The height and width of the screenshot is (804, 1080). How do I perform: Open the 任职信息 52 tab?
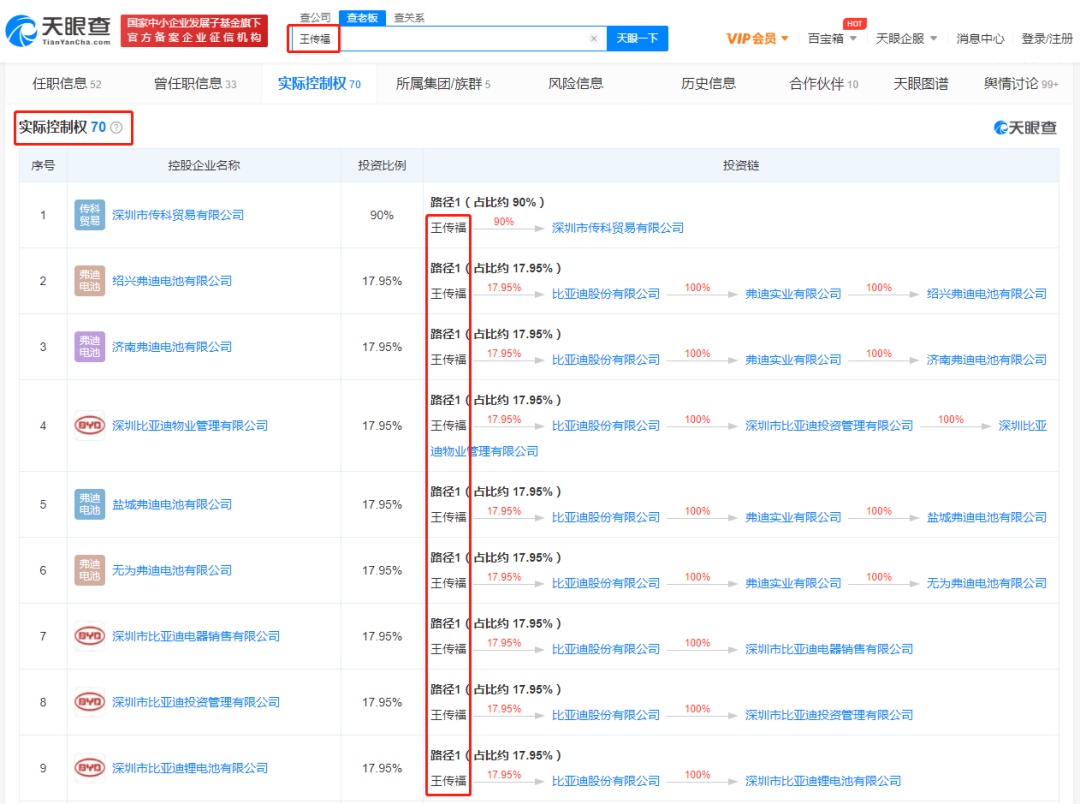[67, 84]
